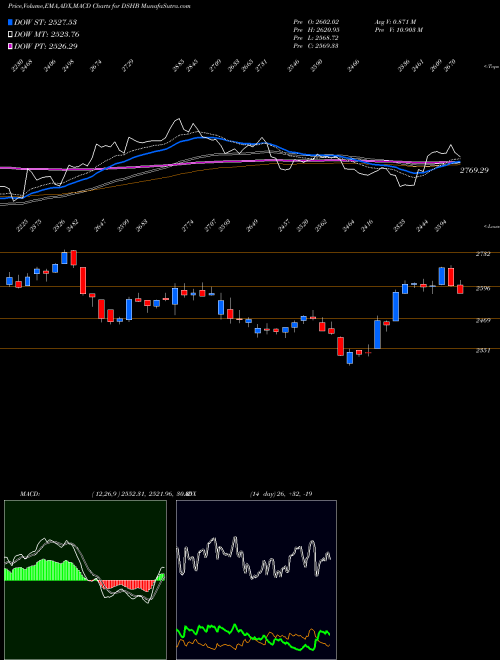Click the white DOW MT legend swatch
500x660 pixels.
10,34
